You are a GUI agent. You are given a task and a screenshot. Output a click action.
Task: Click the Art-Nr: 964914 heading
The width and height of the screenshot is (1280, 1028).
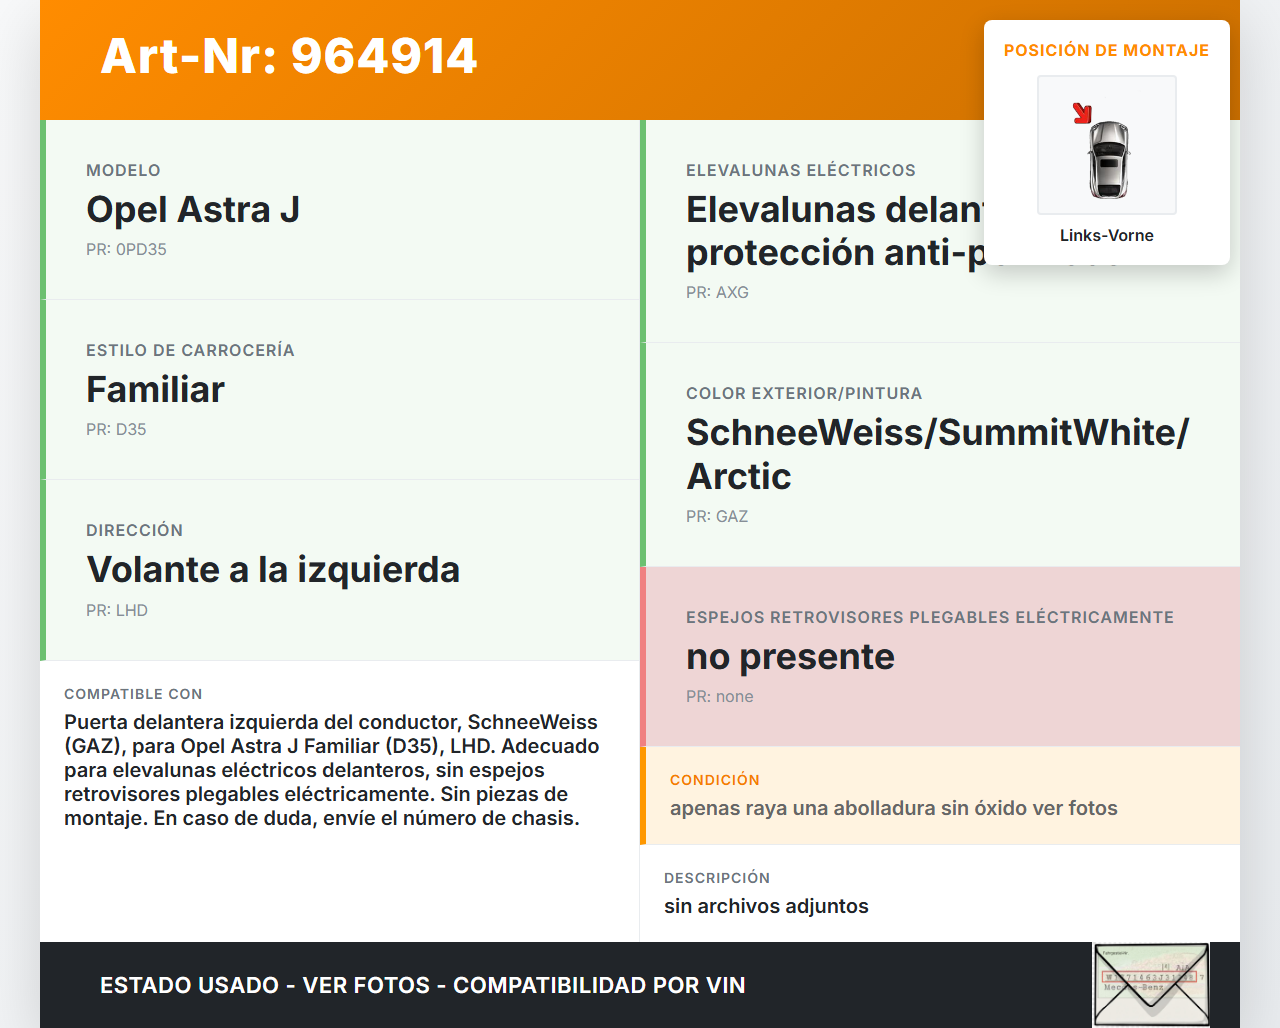pyautogui.click(x=289, y=56)
